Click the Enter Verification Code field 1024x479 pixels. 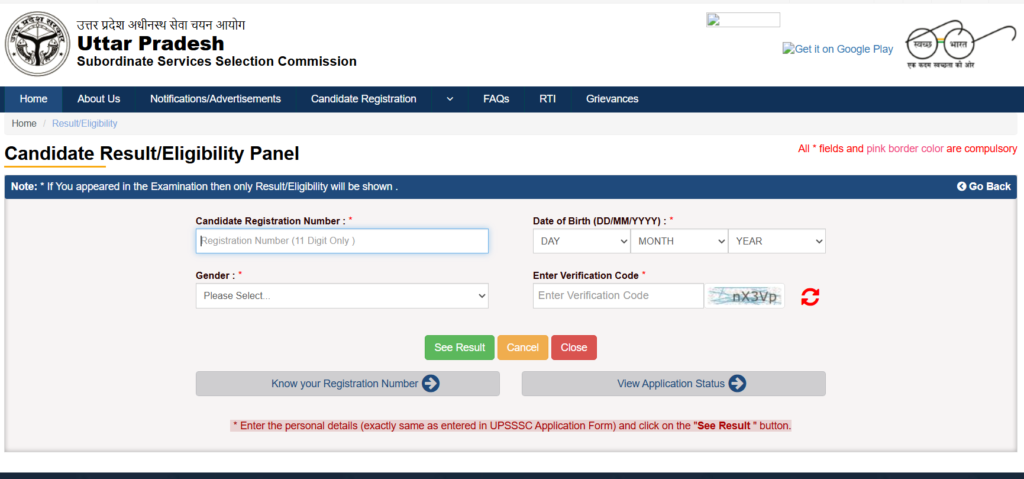(618, 296)
